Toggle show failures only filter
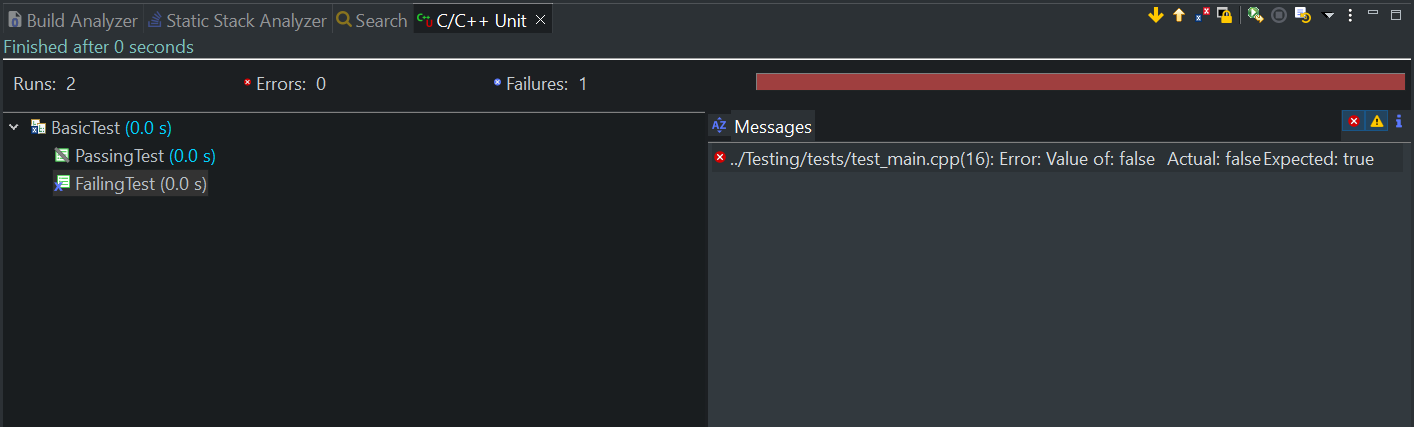This screenshot has width=1414, height=427. click(x=1203, y=15)
